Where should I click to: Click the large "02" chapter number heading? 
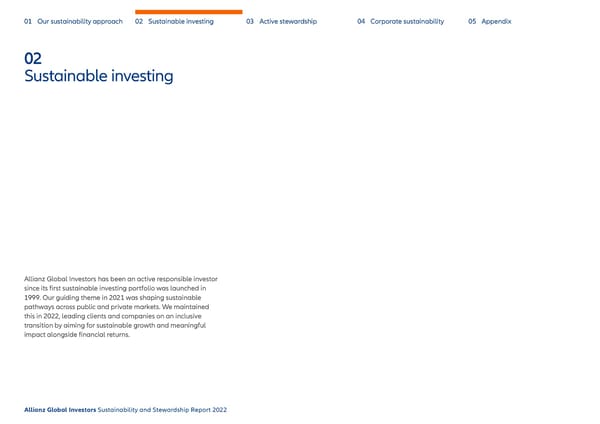click(x=33, y=58)
